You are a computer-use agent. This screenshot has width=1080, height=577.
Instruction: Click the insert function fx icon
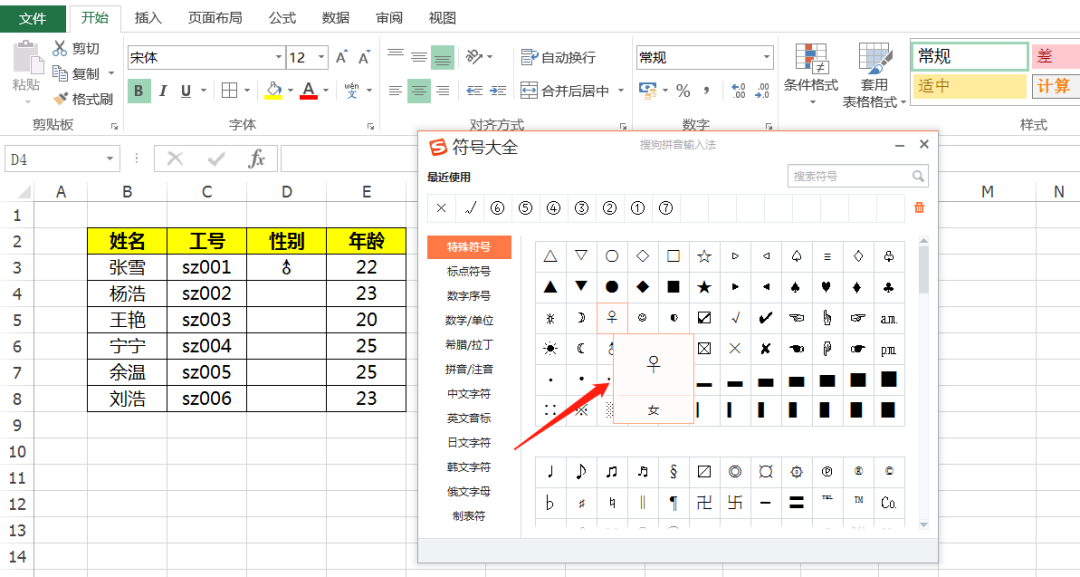point(257,159)
